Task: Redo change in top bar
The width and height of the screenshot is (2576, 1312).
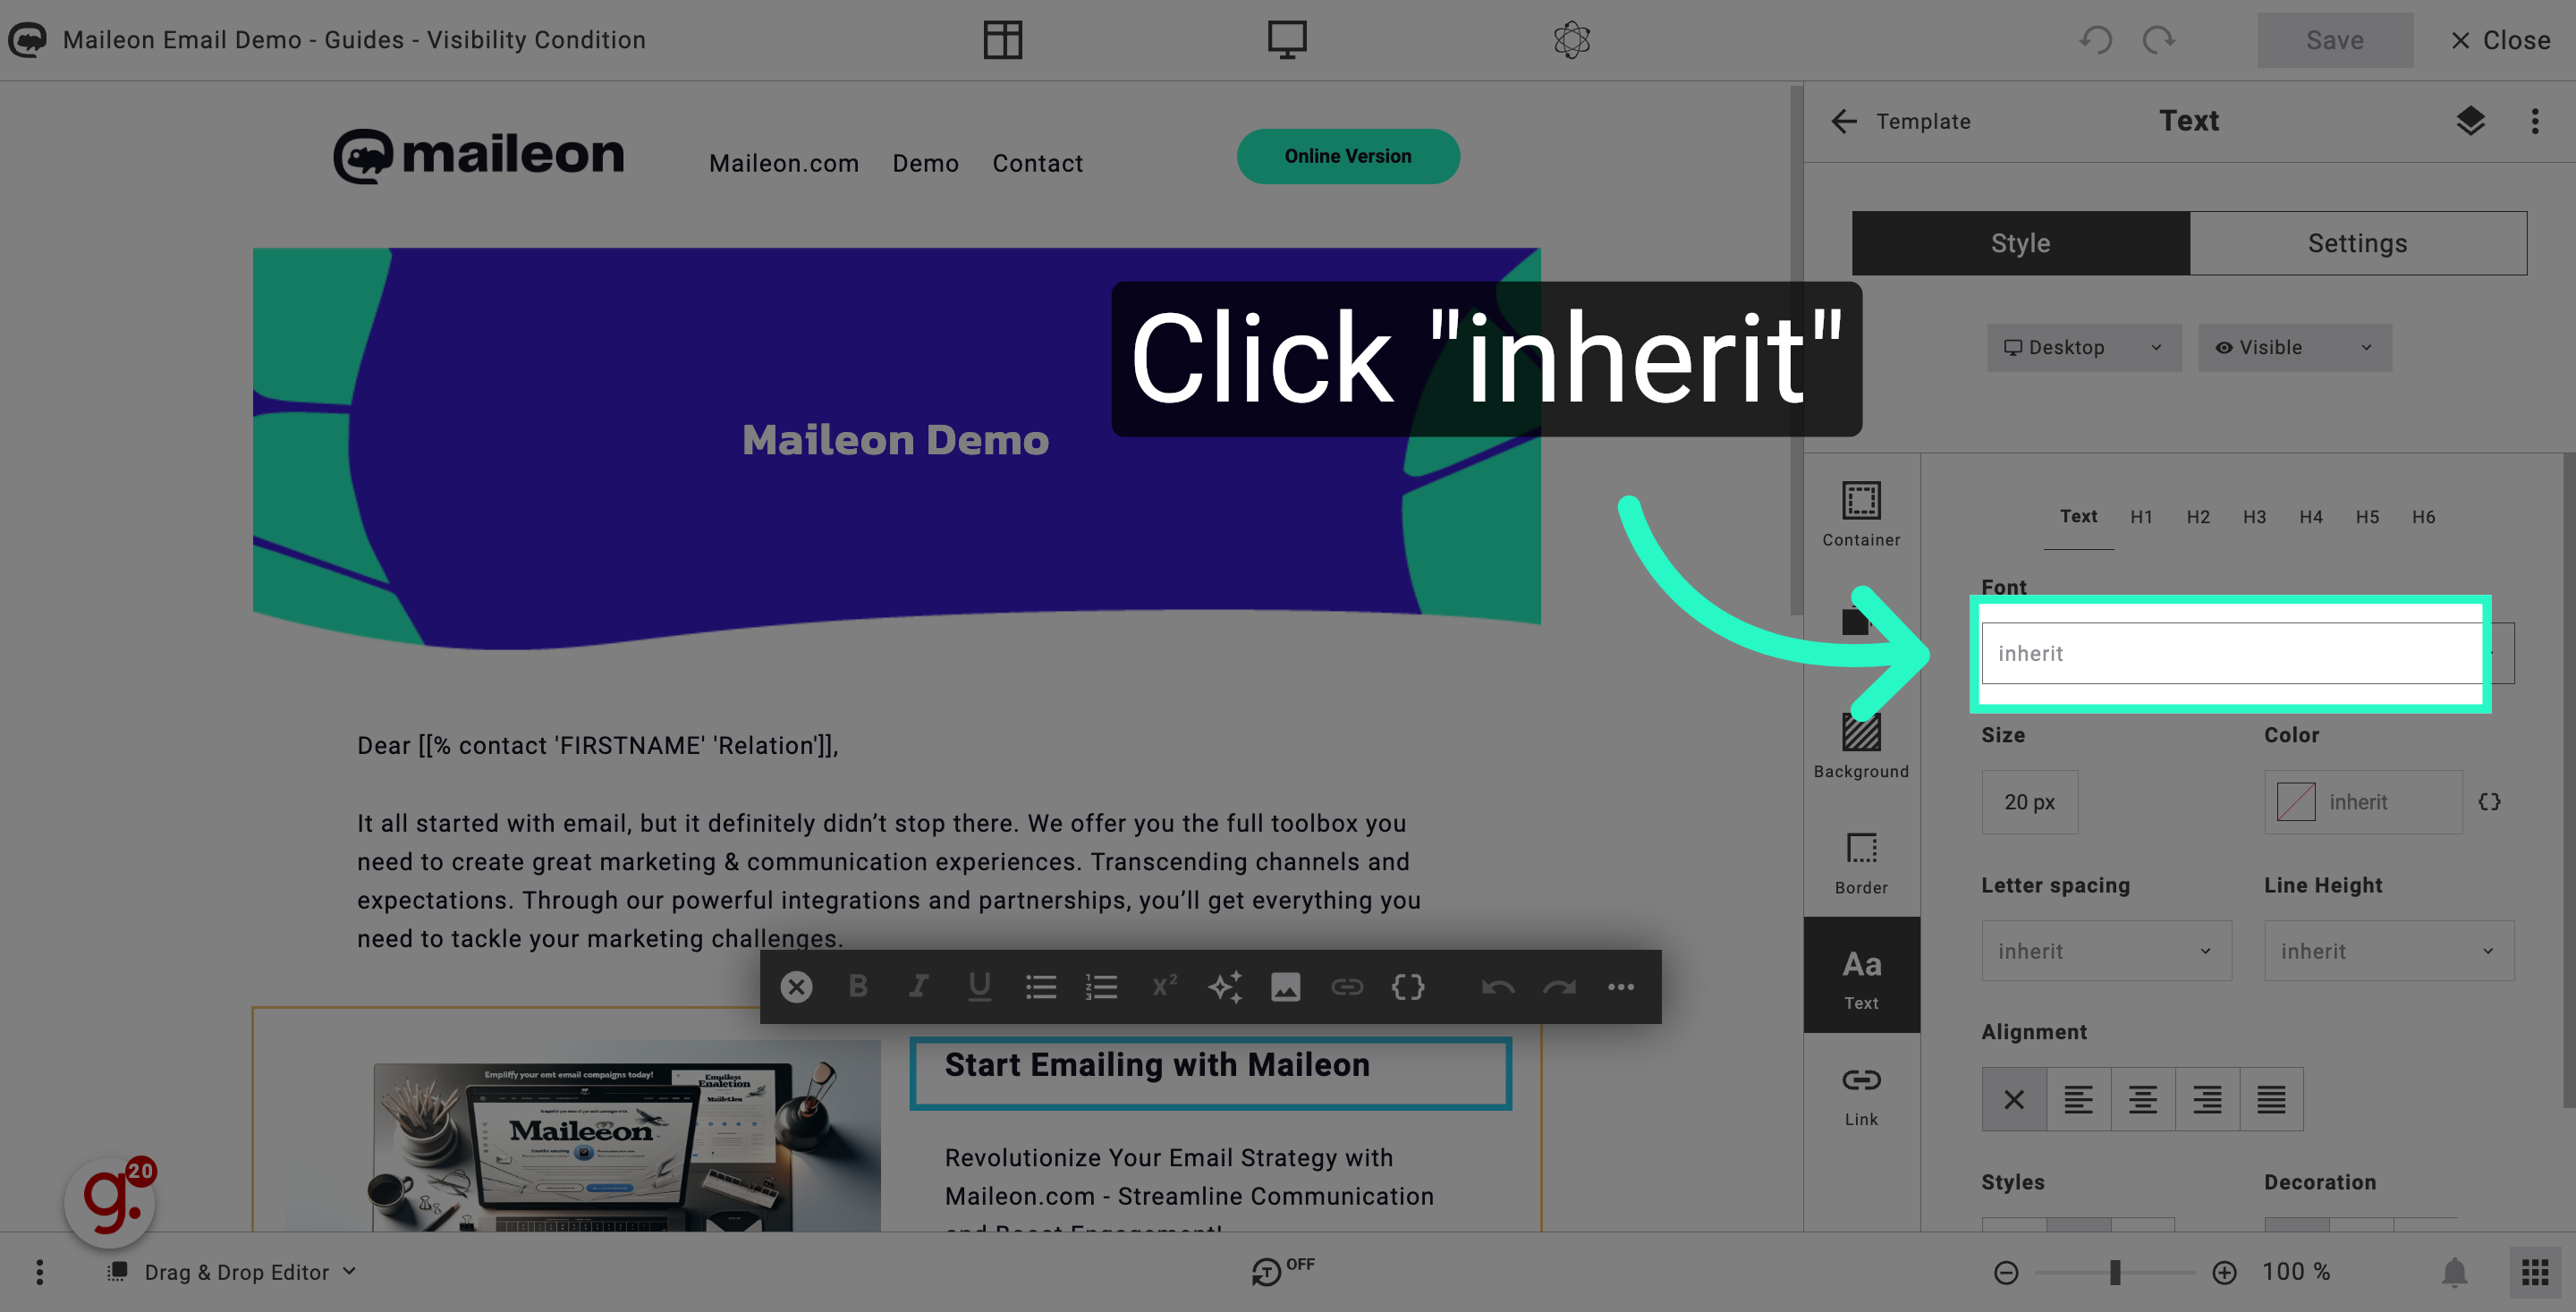Action: [2159, 40]
